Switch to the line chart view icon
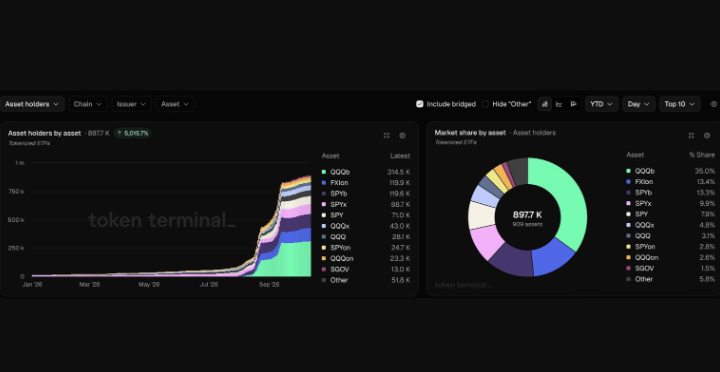The width and height of the screenshot is (720, 372). click(x=559, y=104)
